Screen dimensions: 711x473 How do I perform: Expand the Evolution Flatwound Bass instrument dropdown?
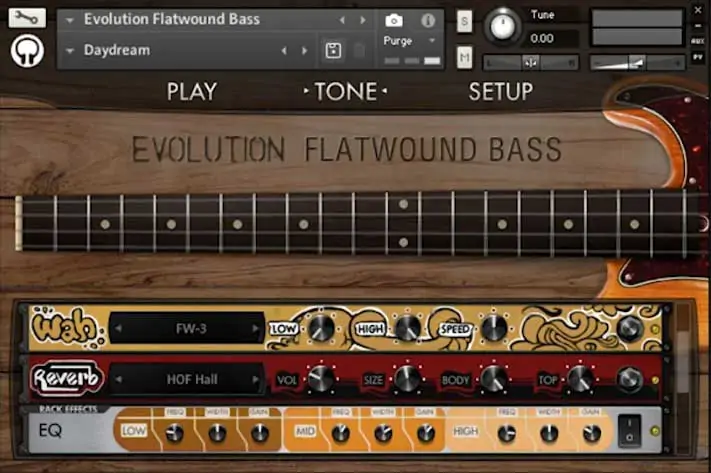coord(70,19)
